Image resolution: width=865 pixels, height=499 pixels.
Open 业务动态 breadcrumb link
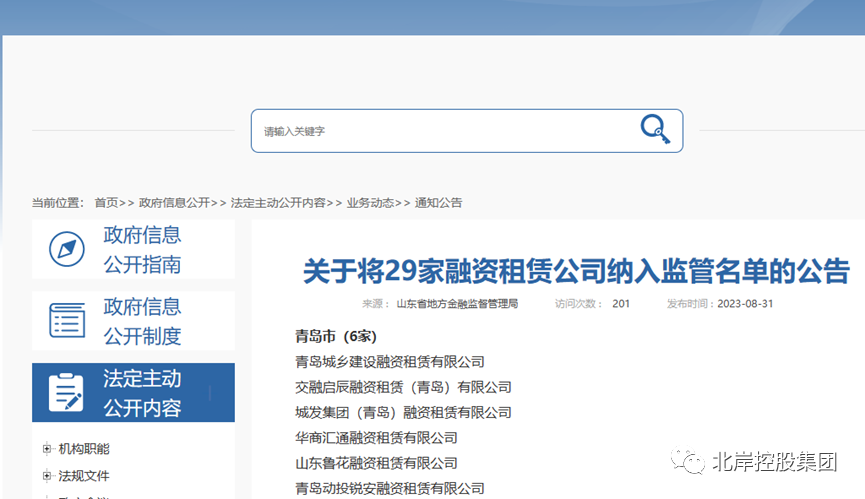coord(370,203)
